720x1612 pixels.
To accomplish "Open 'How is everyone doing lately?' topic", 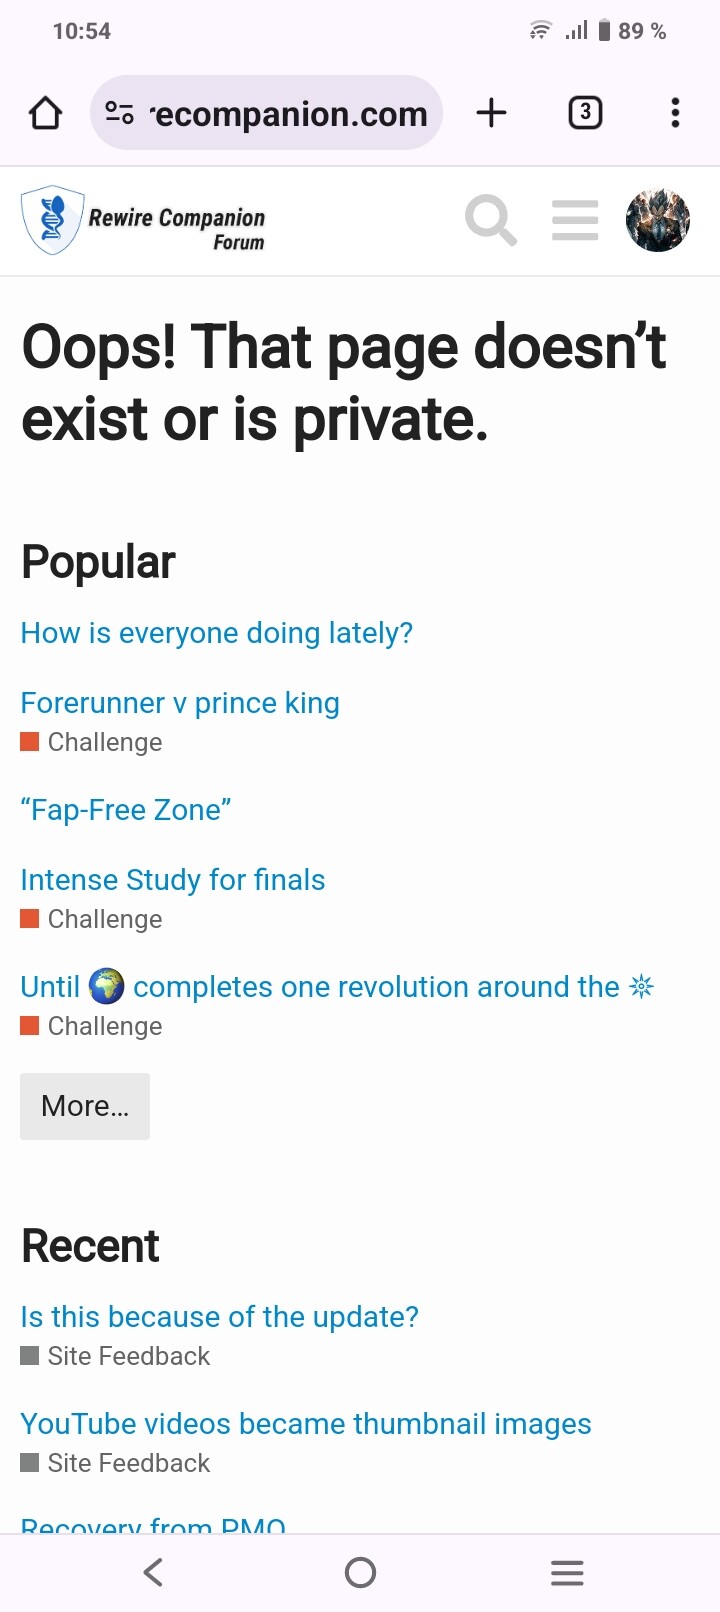I will tap(217, 633).
